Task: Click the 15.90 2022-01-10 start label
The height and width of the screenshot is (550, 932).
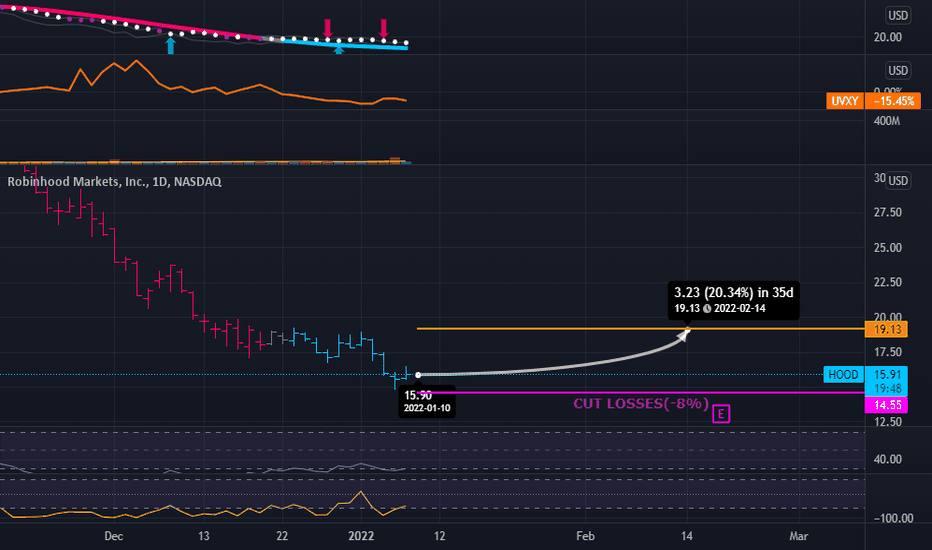Action: [427, 401]
